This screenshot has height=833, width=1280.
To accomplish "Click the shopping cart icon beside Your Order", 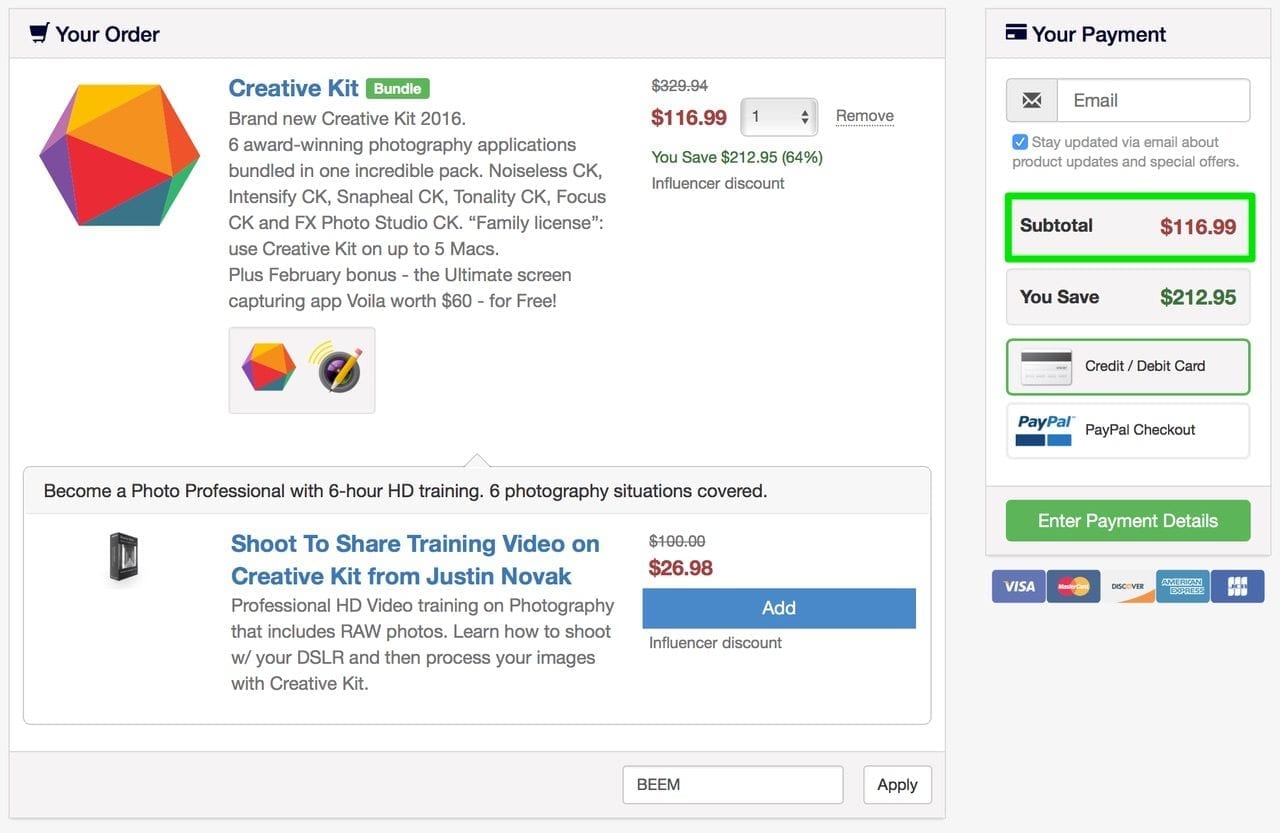I will pos(38,33).
